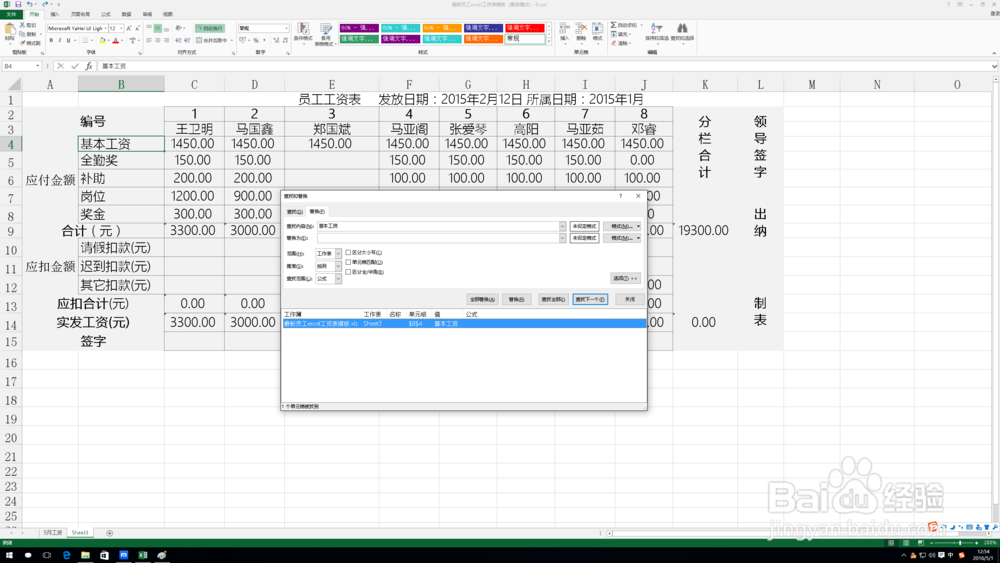Click the fill color bucket icon
The image size is (1000, 563).
(x=102, y=40)
